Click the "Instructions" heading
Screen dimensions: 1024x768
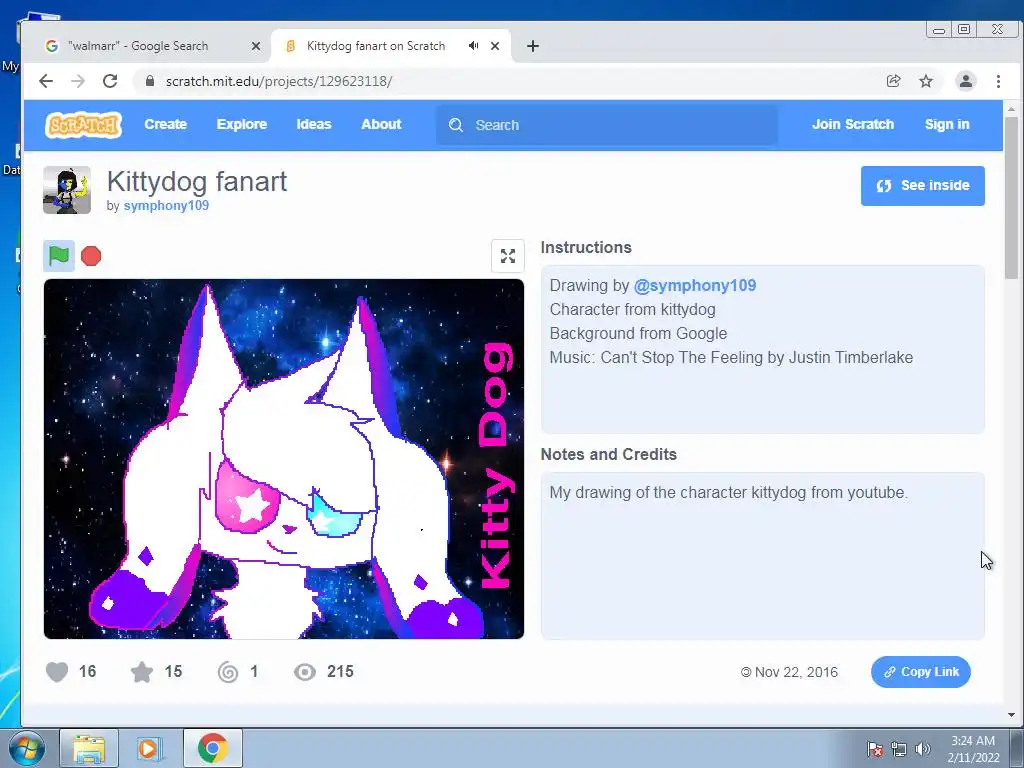[586, 248]
